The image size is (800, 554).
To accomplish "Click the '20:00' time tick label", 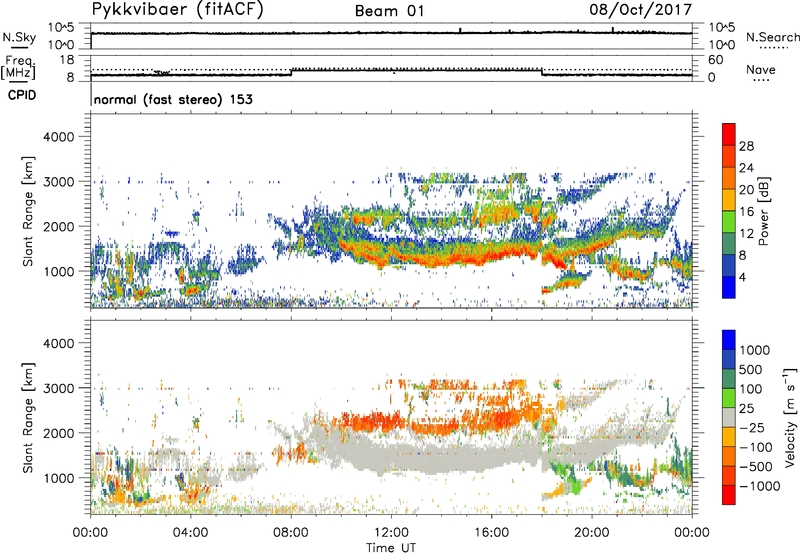I will tap(592, 533).
